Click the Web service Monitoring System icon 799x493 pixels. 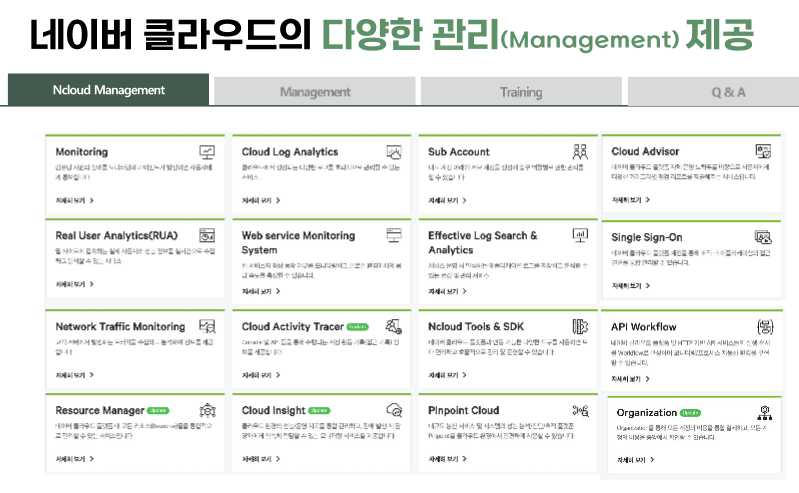pos(394,236)
